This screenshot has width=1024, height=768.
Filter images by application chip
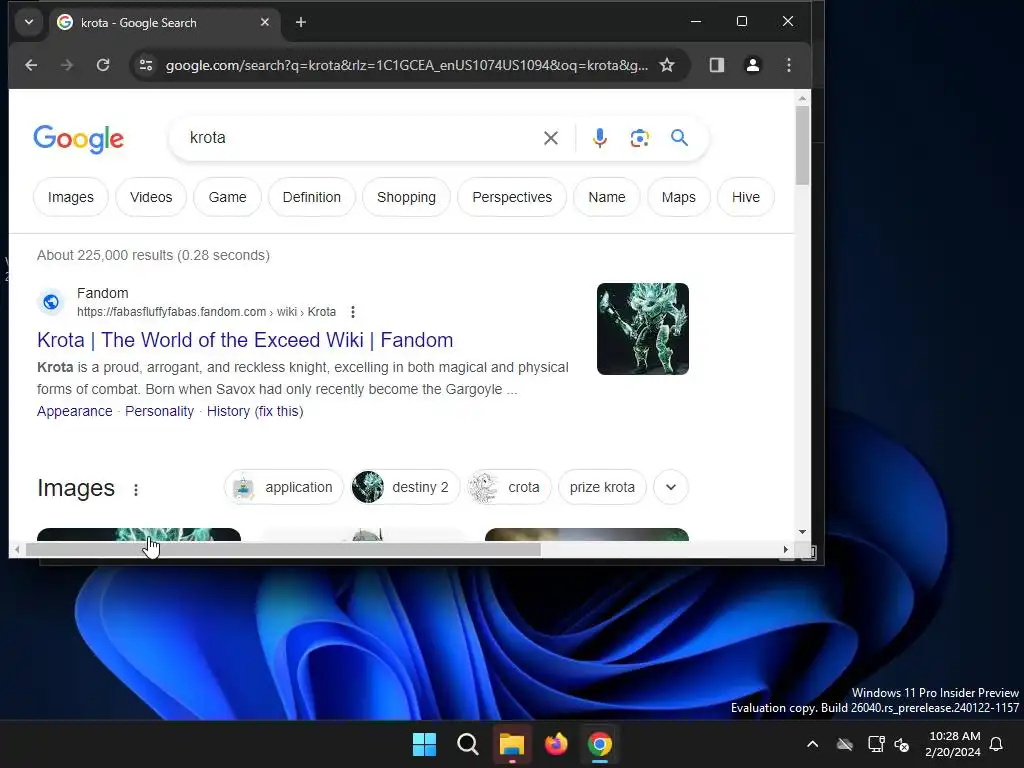284,487
